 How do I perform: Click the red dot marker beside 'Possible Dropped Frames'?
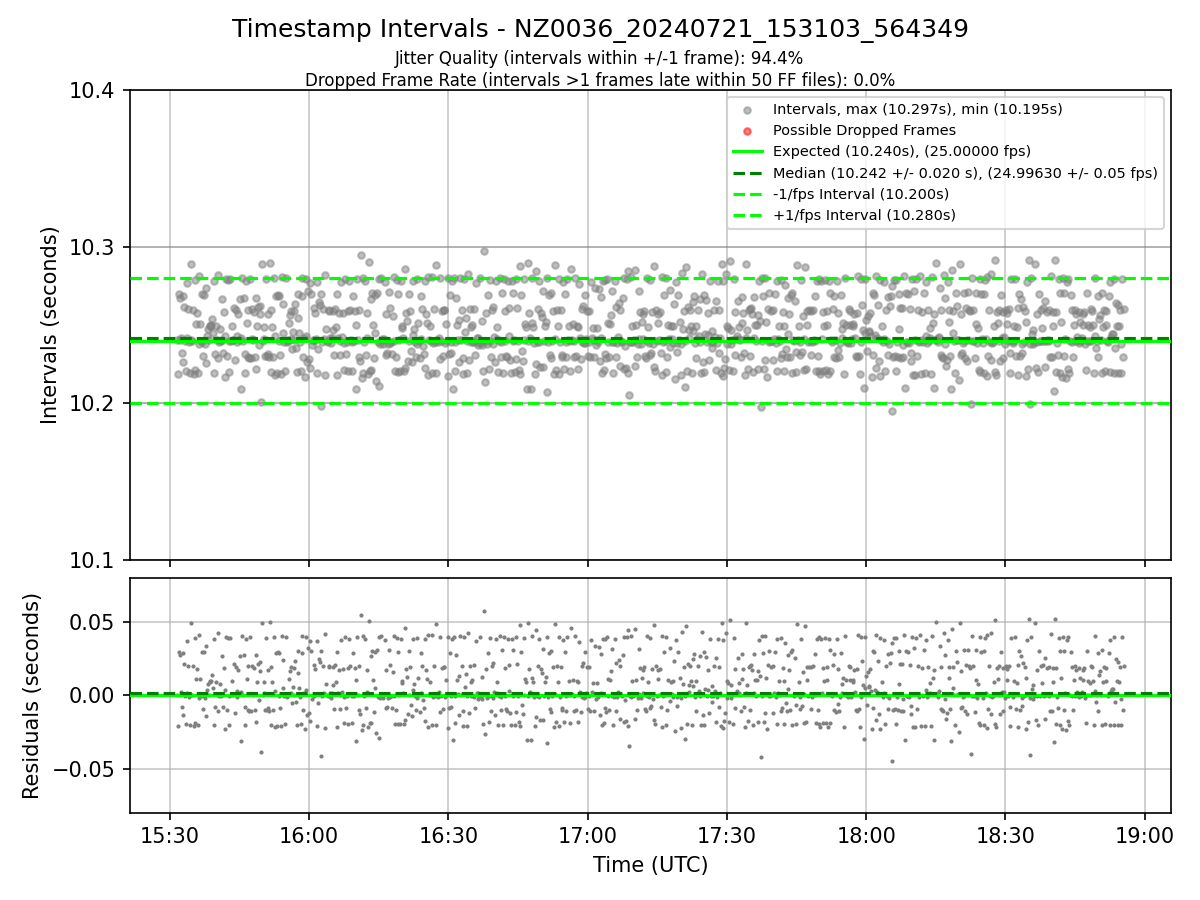(x=747, y=131)
